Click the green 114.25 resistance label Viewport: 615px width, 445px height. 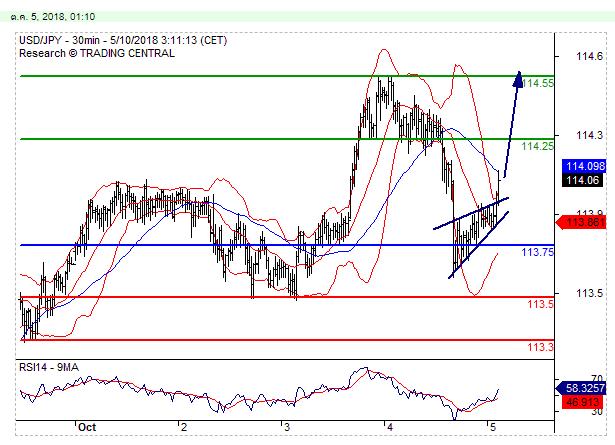[x=538, y=146]
